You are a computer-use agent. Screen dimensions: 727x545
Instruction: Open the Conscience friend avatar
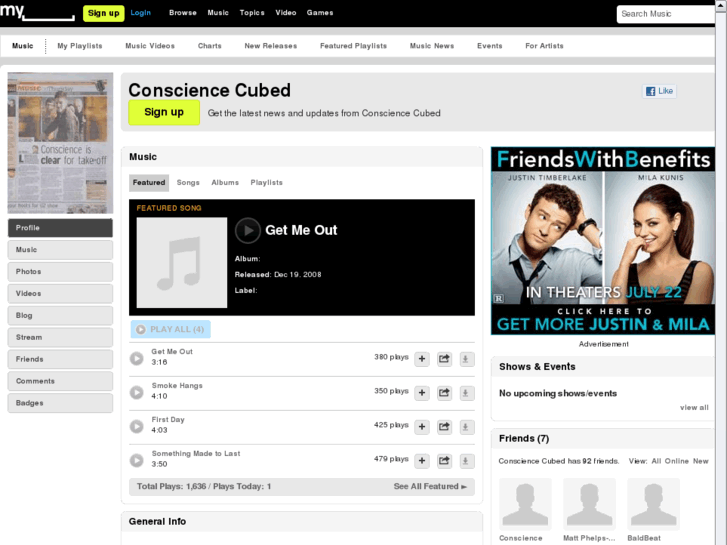[x=525, y=504]
